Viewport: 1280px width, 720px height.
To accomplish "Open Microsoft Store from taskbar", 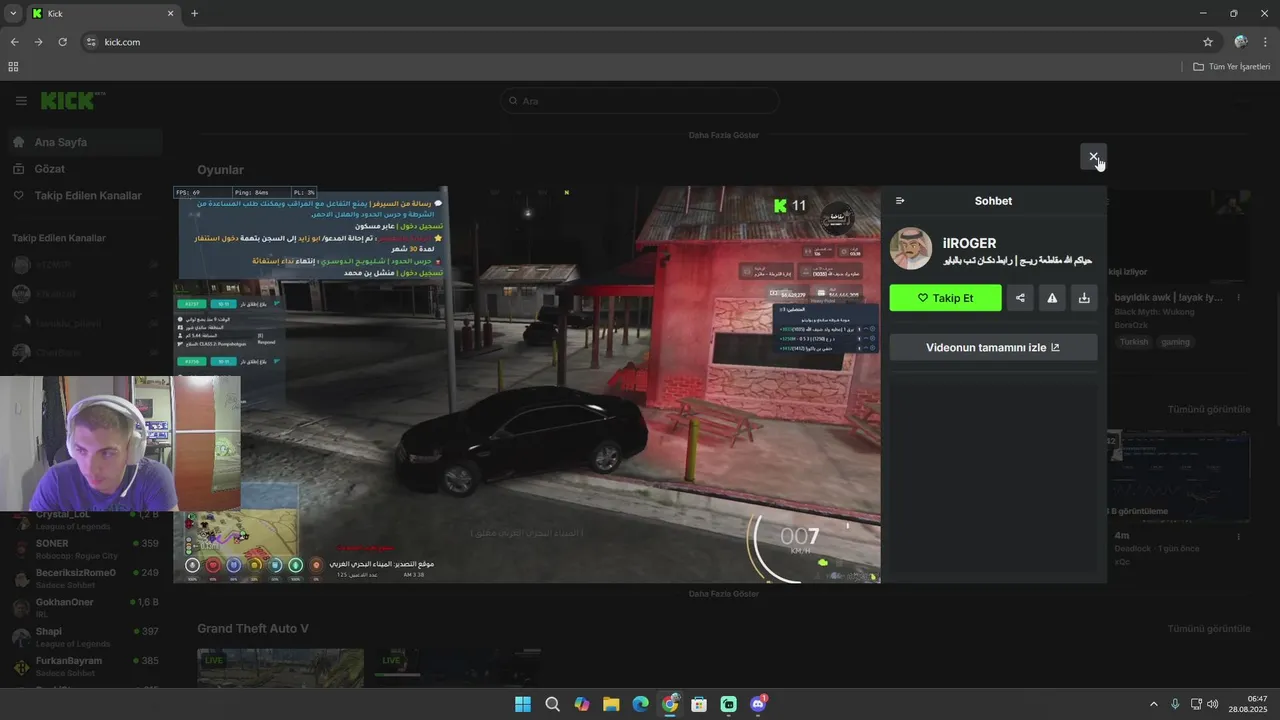I will click(x=699, y=704).
